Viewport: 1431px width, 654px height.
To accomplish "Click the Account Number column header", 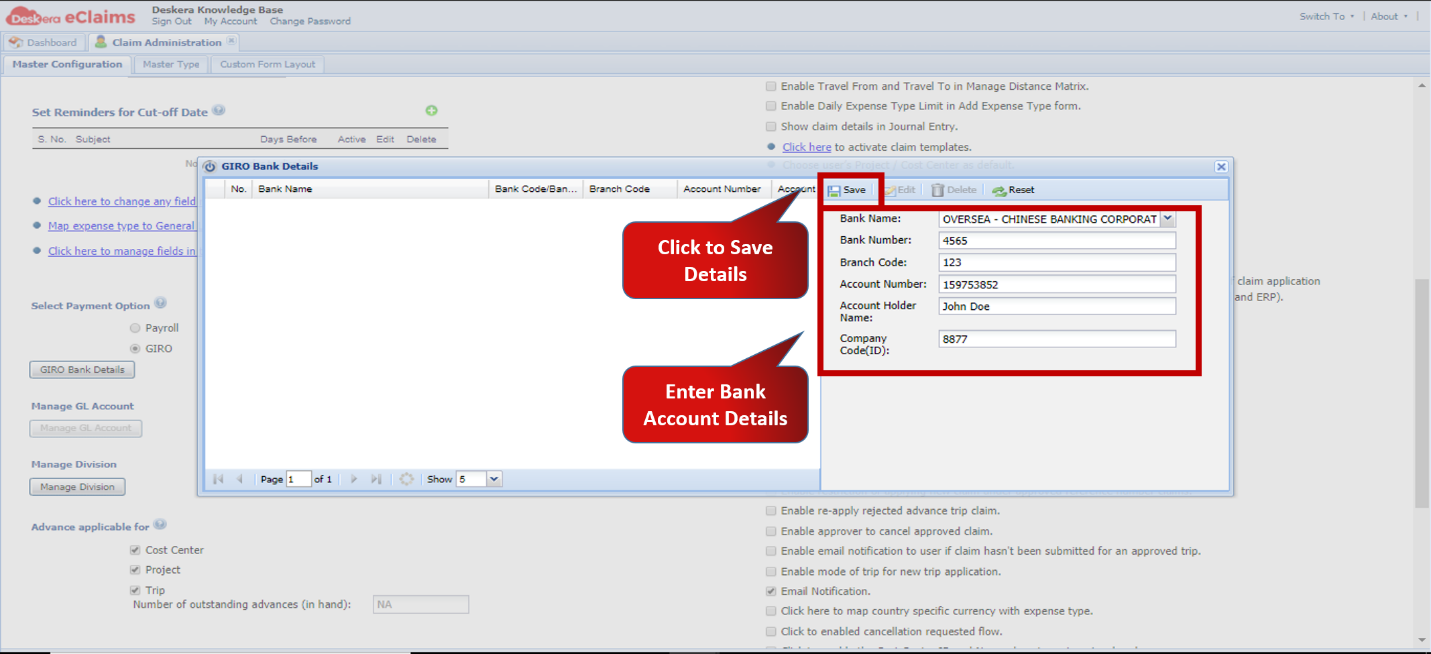I will 724,189.
